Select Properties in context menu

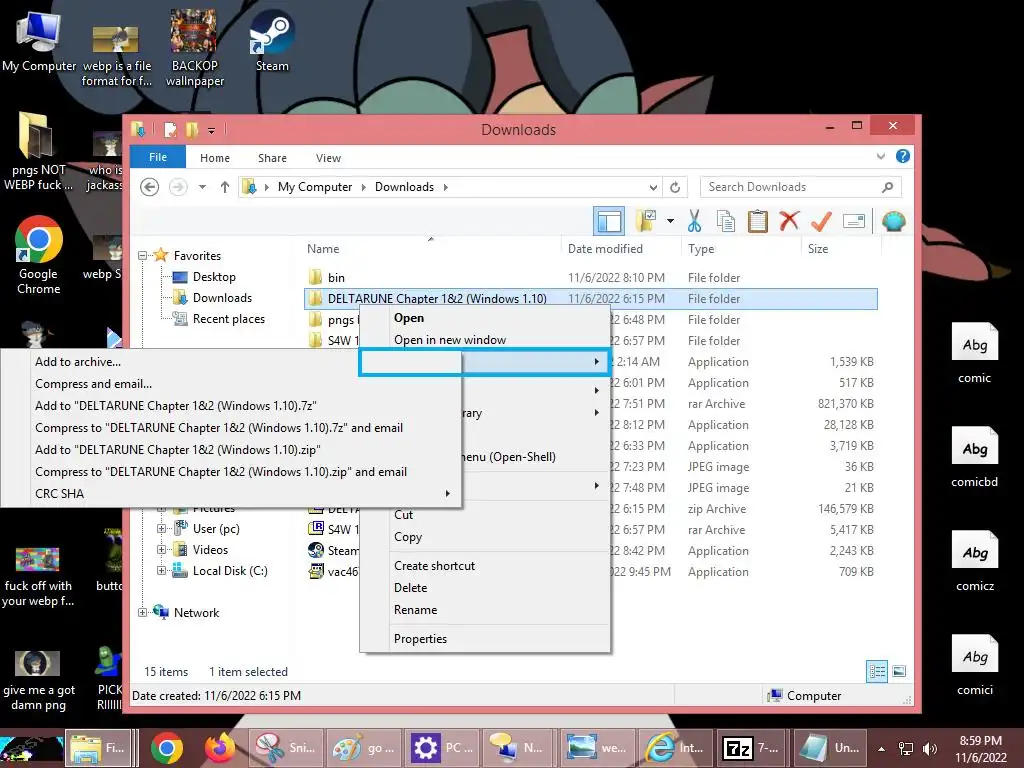(485, 639)
